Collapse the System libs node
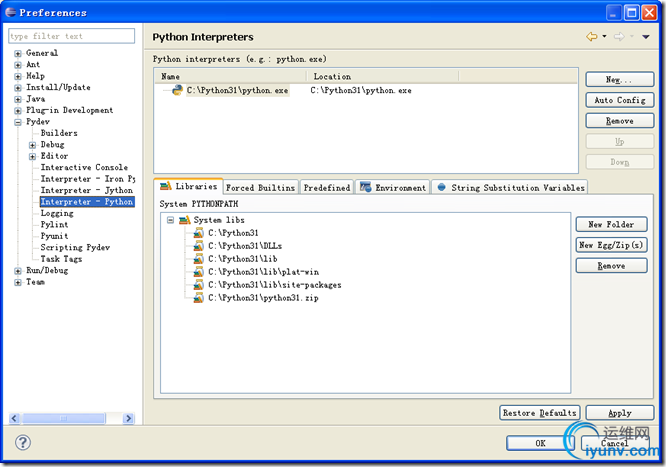 click(x=170, y=220)
